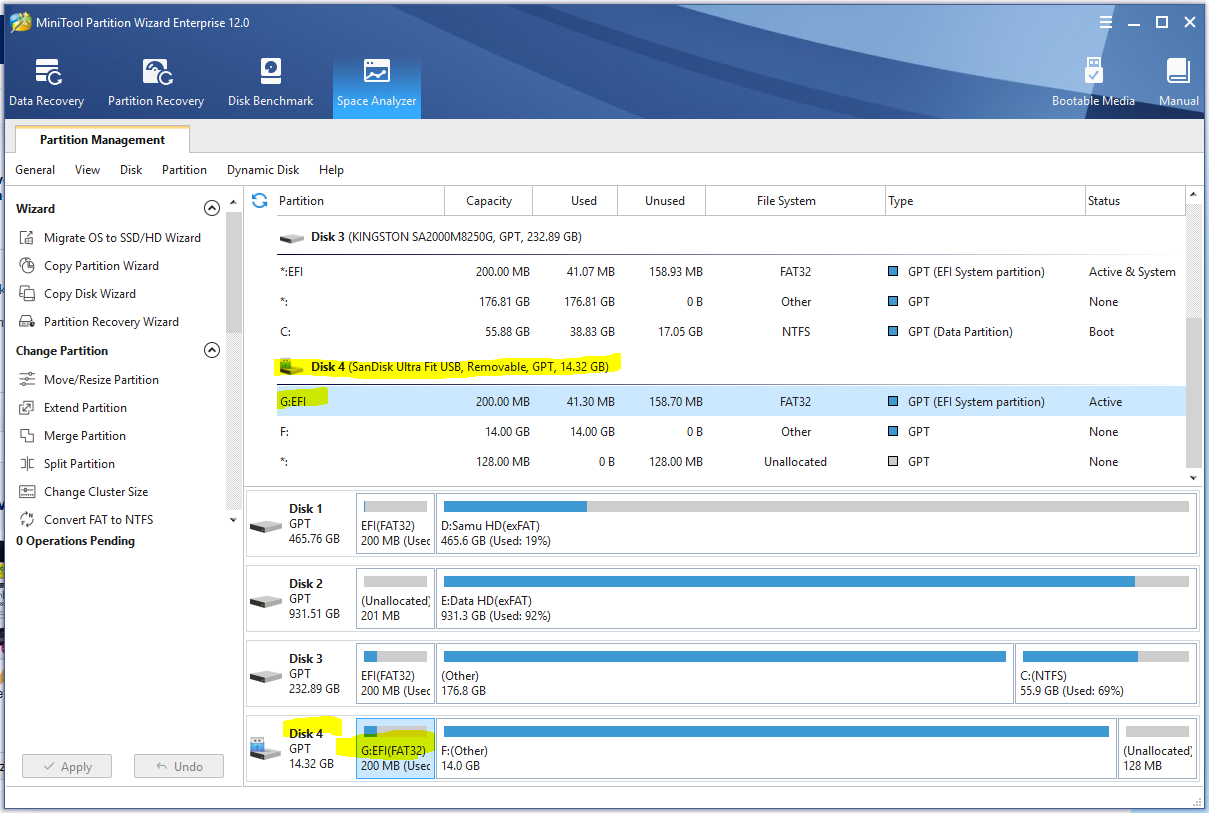Collapse the Wizard section

coord(211,208)
